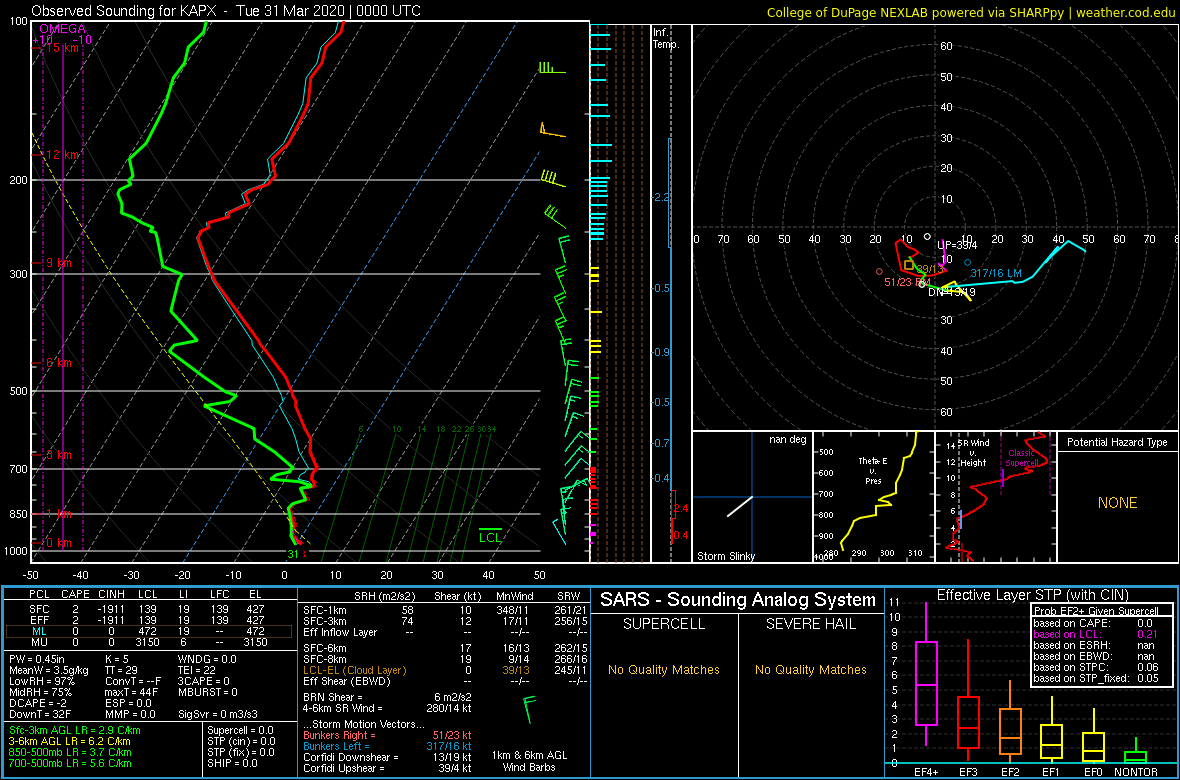Click the yellow NONE hazard type
Viewport: 1180px width, 780px height.
pos(1117,503)
